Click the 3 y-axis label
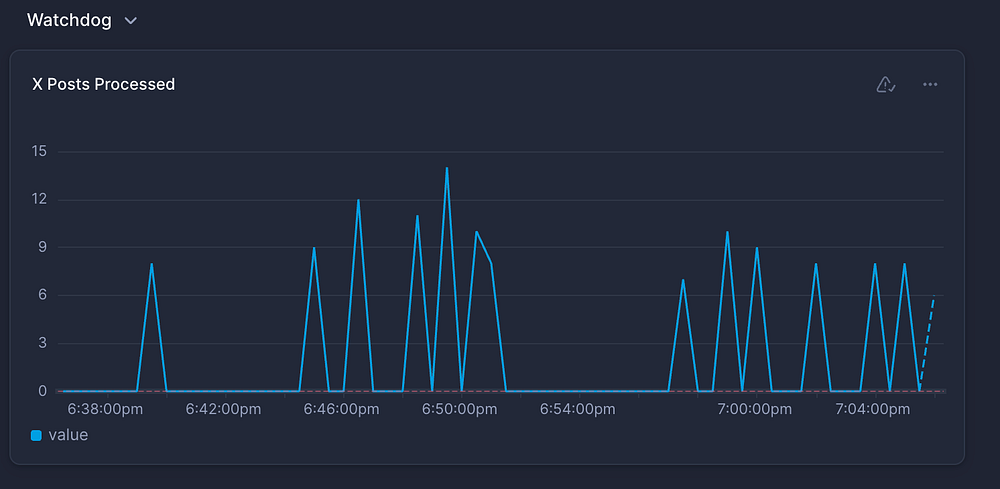 43,343
